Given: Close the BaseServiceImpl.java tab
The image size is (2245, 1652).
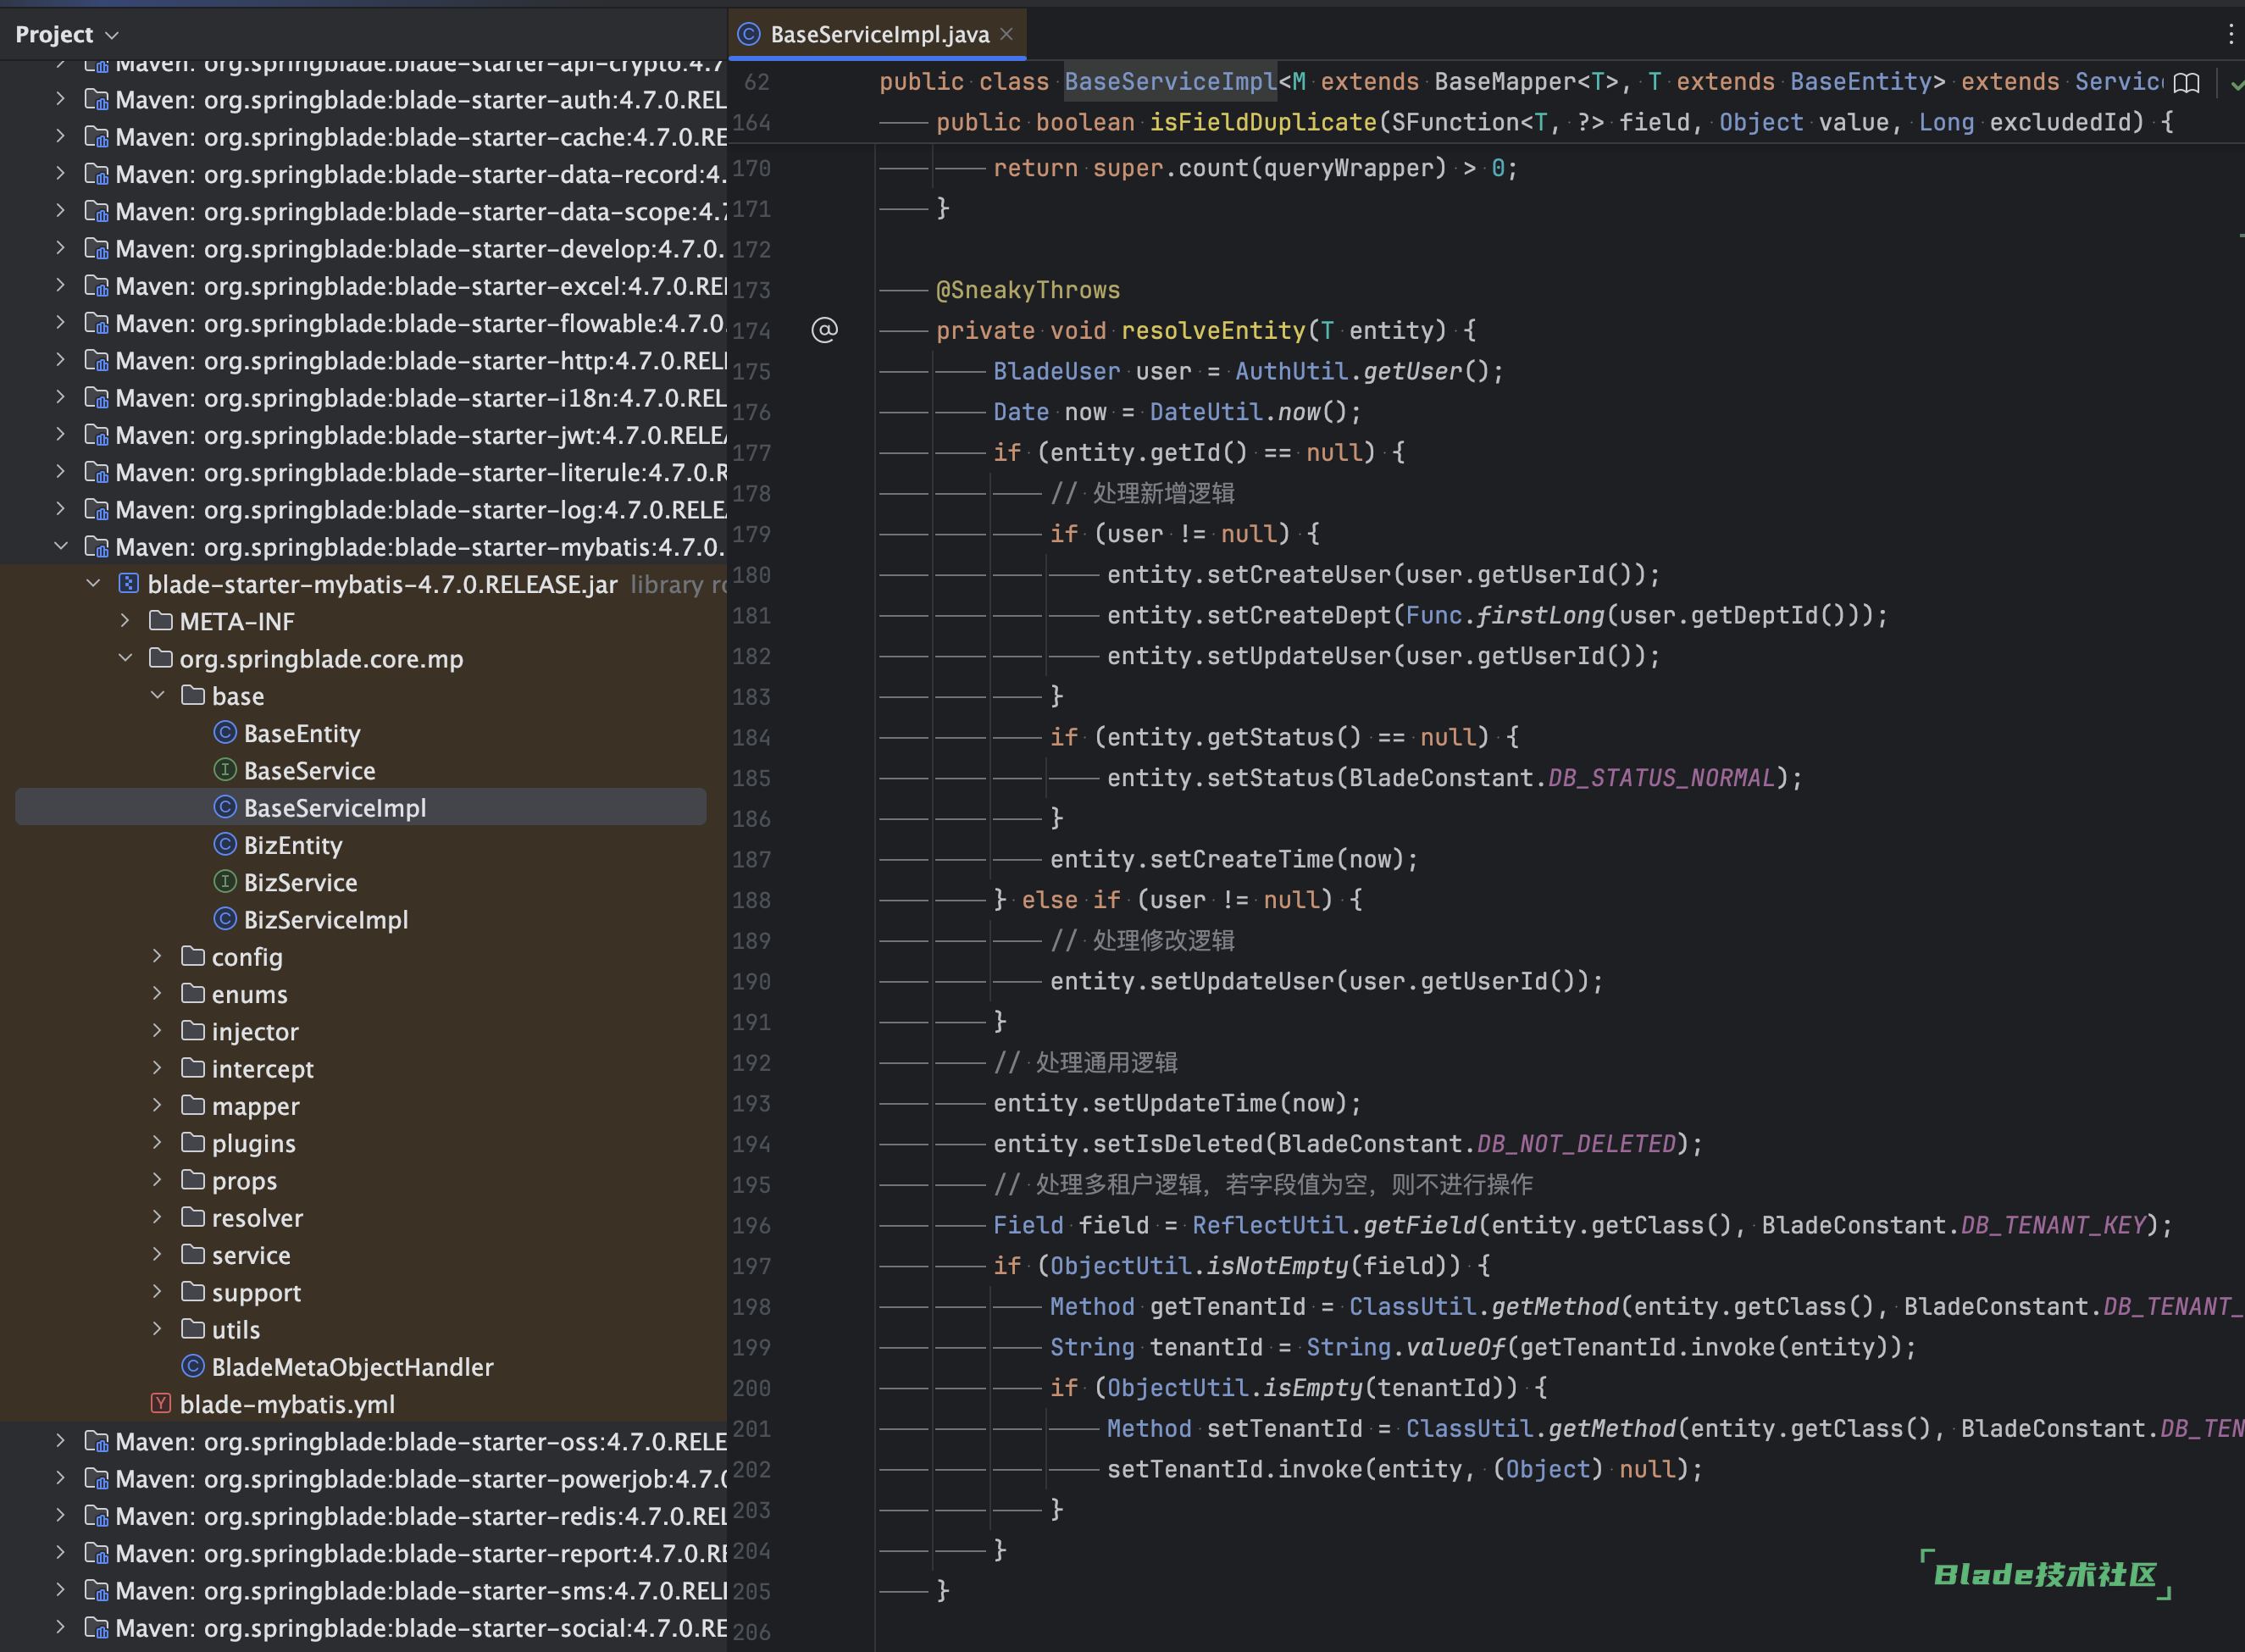Looking at the screenshot, I should pyautogui.click(x=1006, y=34).
